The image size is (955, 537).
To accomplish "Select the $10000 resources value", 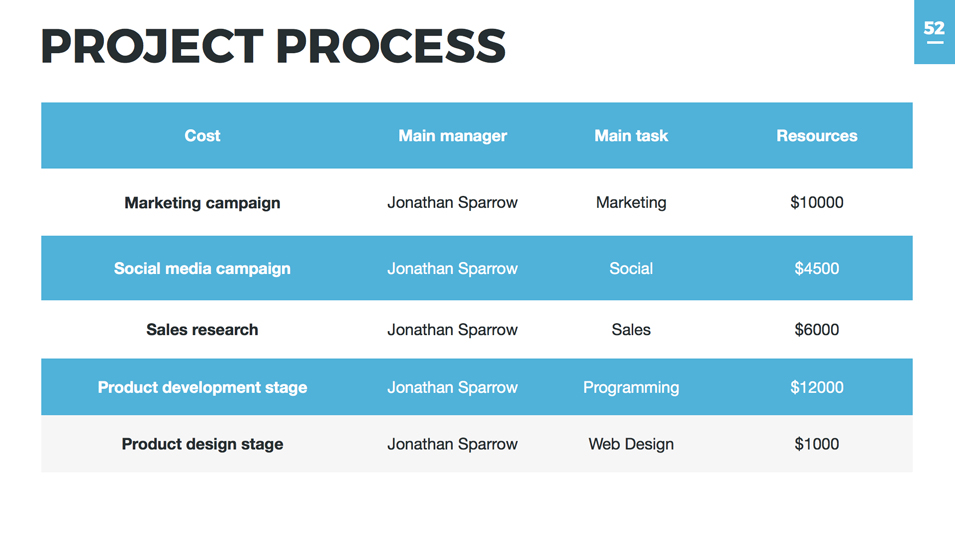I will coord(816,203).
